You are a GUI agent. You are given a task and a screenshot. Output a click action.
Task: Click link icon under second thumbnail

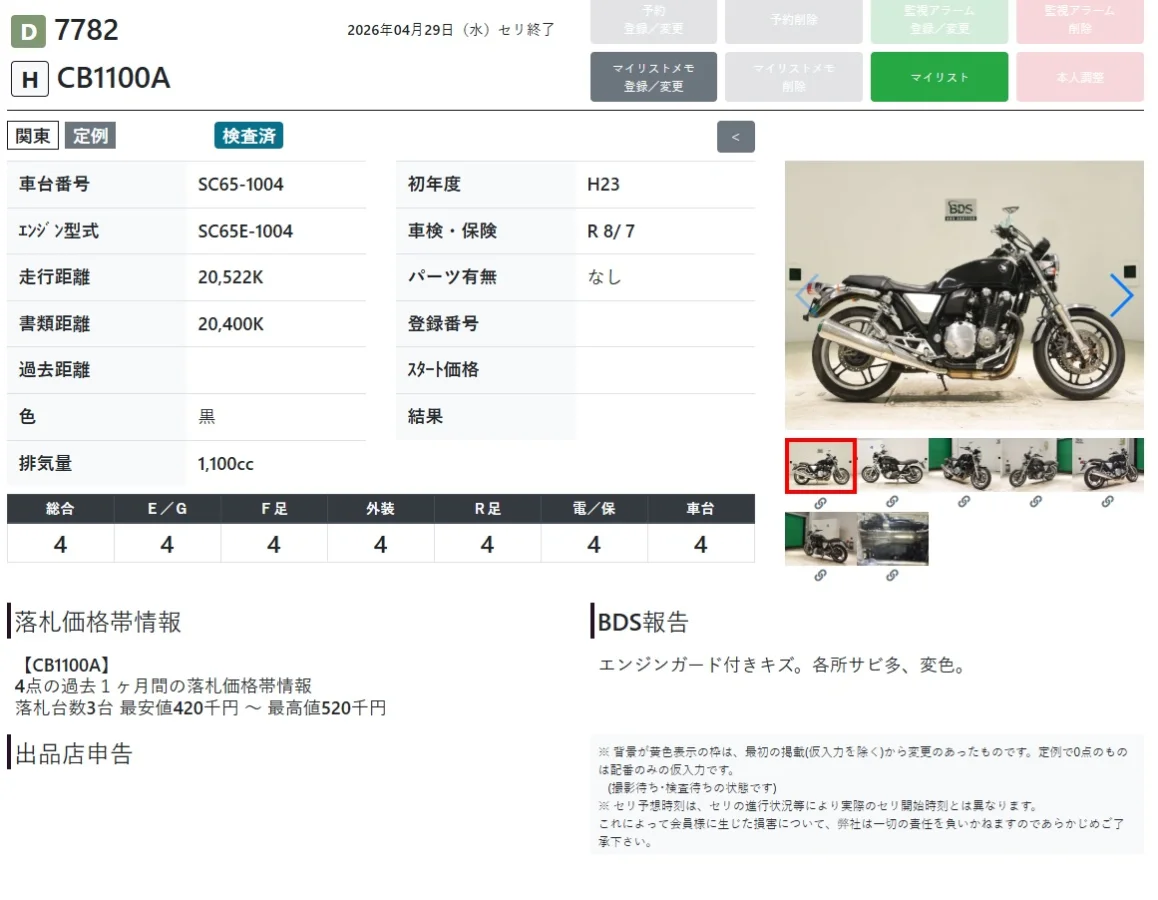(892, 502)
